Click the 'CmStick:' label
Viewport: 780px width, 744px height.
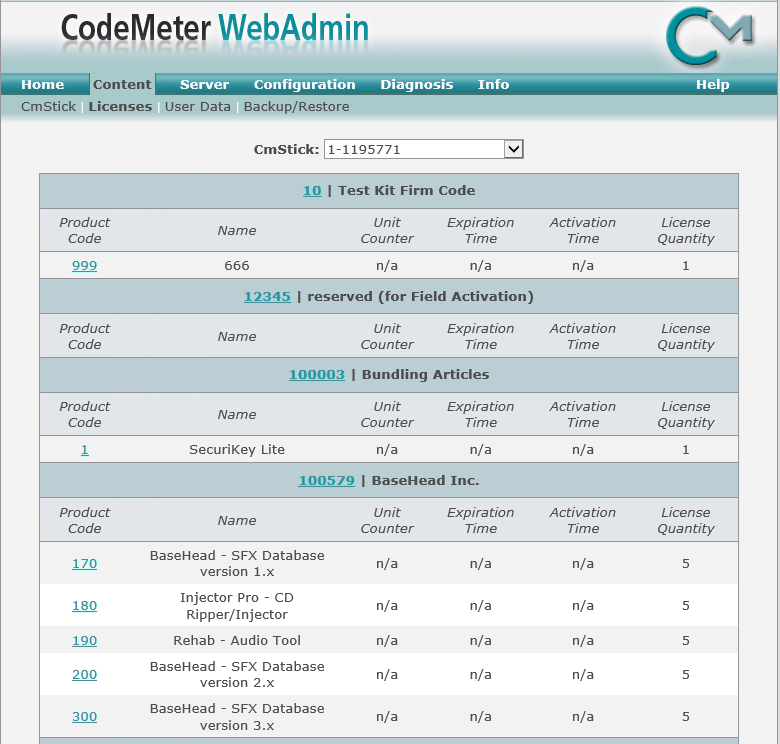coord(287,149)
